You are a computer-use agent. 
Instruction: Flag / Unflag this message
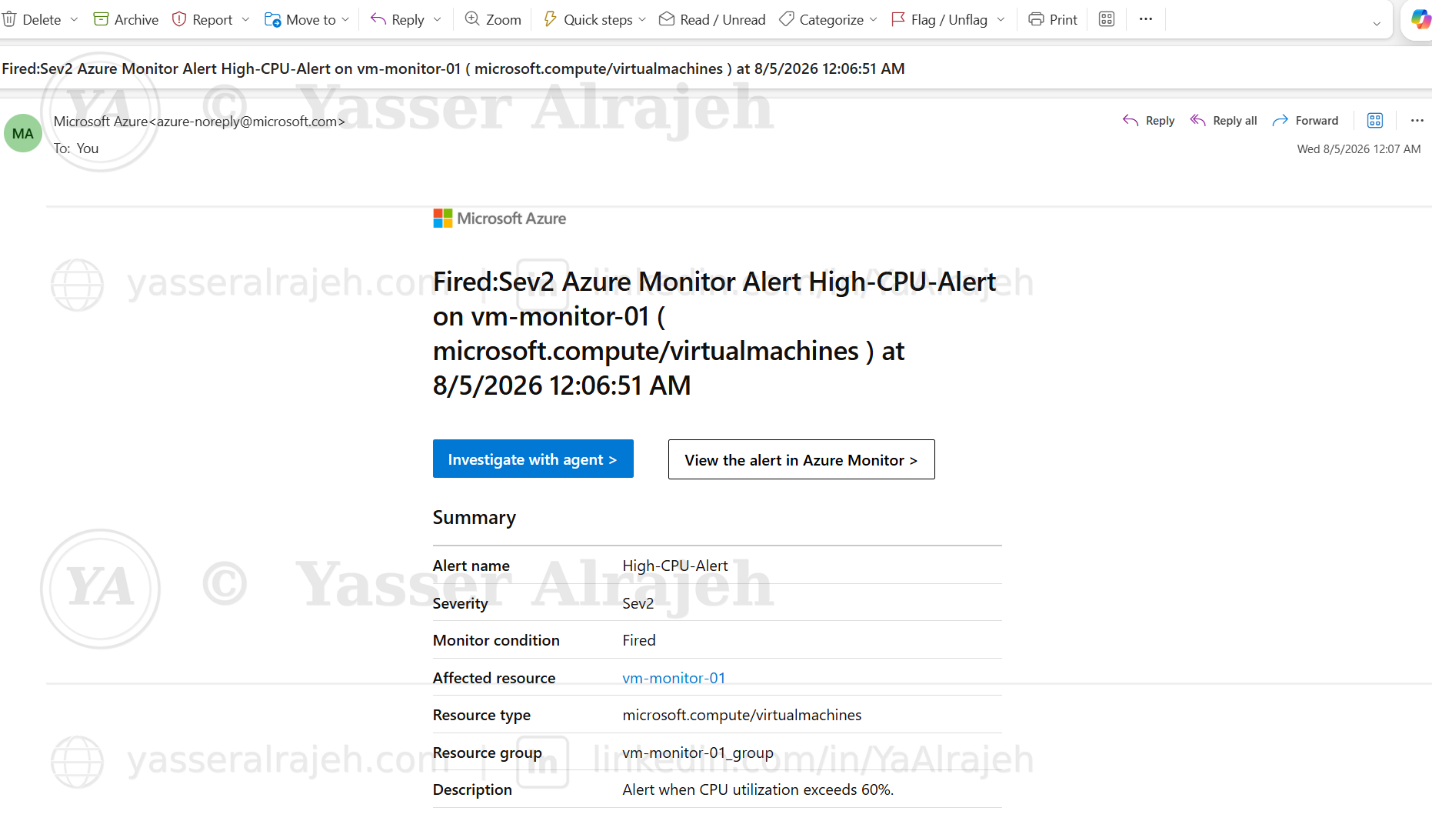tap(938, 19)
